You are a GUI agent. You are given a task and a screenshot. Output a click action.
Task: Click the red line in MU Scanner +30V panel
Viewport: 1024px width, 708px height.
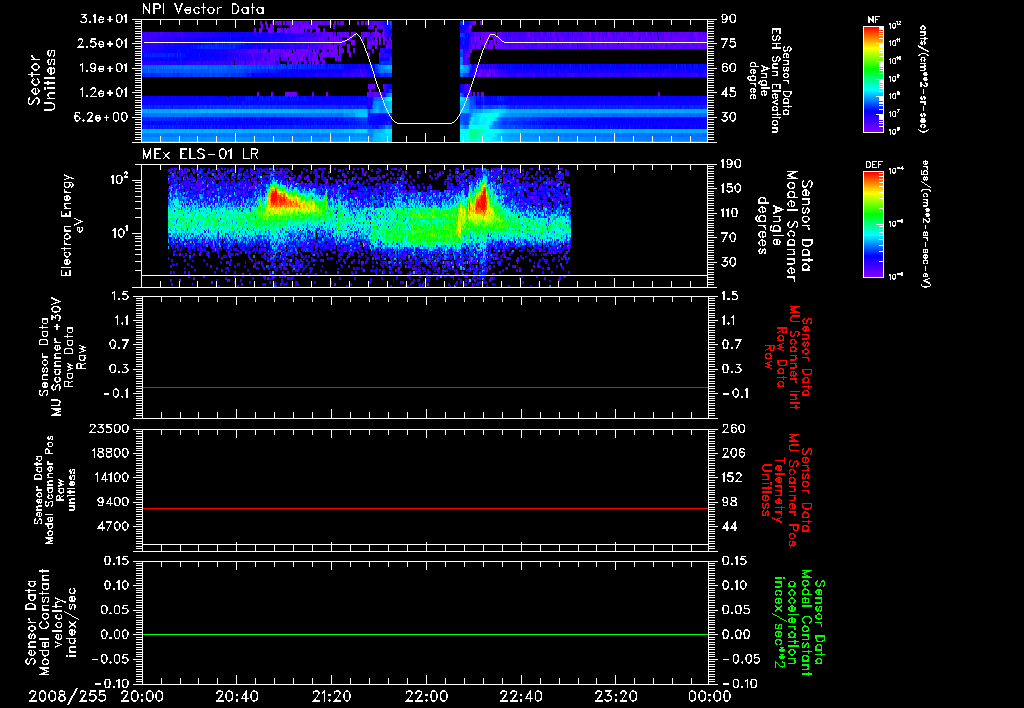click(425, 387)
